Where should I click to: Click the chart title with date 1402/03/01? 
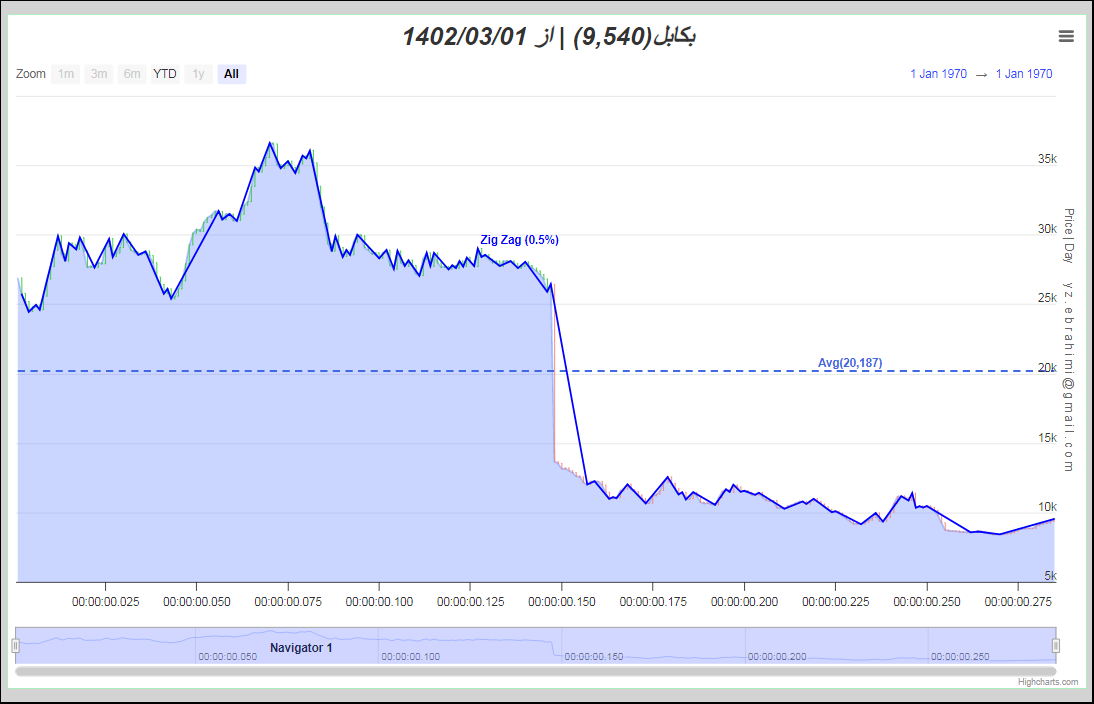click(548, 36)
